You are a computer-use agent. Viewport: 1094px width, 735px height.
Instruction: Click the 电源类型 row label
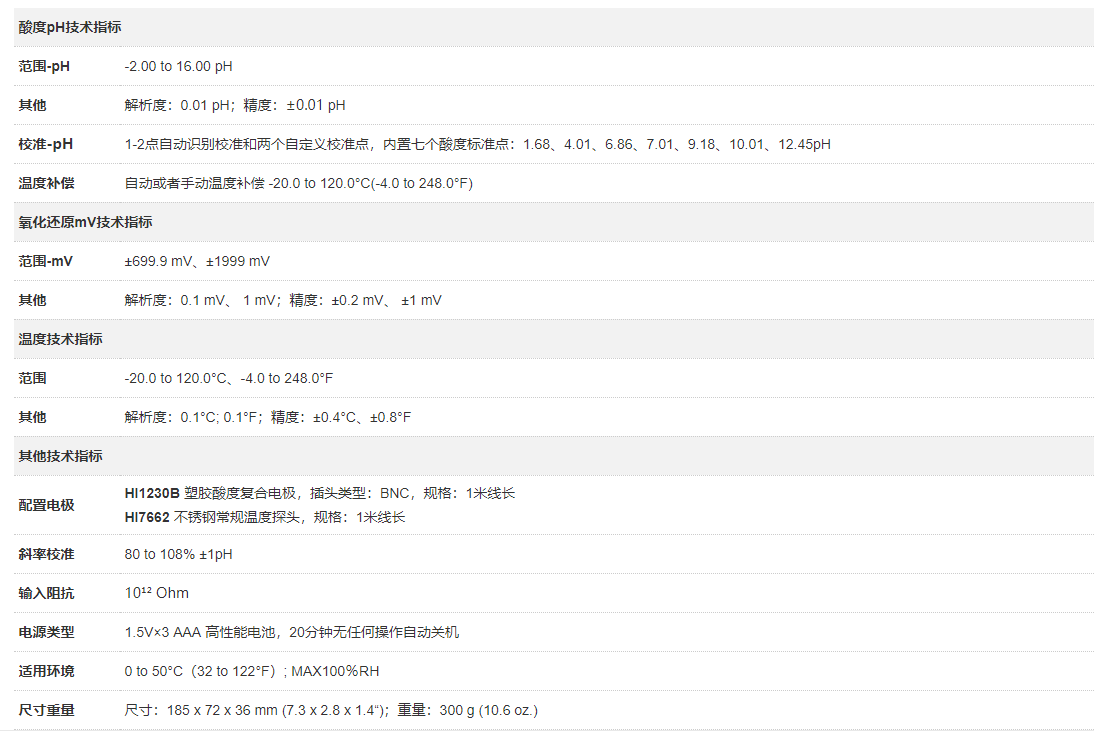coord(46,632)
